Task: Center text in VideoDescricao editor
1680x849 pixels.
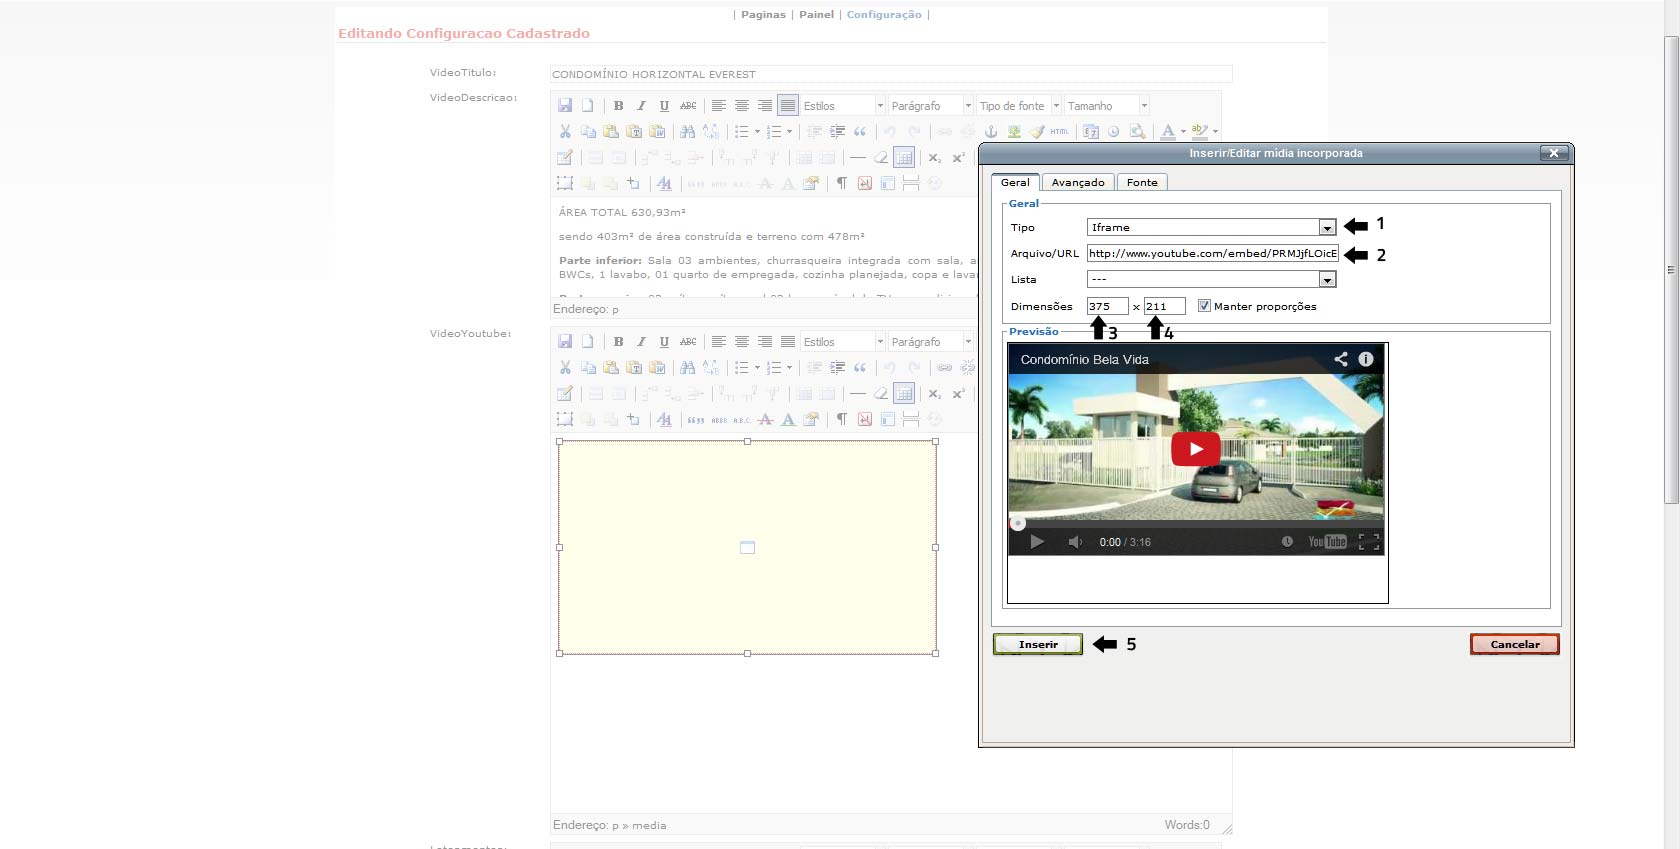Action: (x=741, y=105)
